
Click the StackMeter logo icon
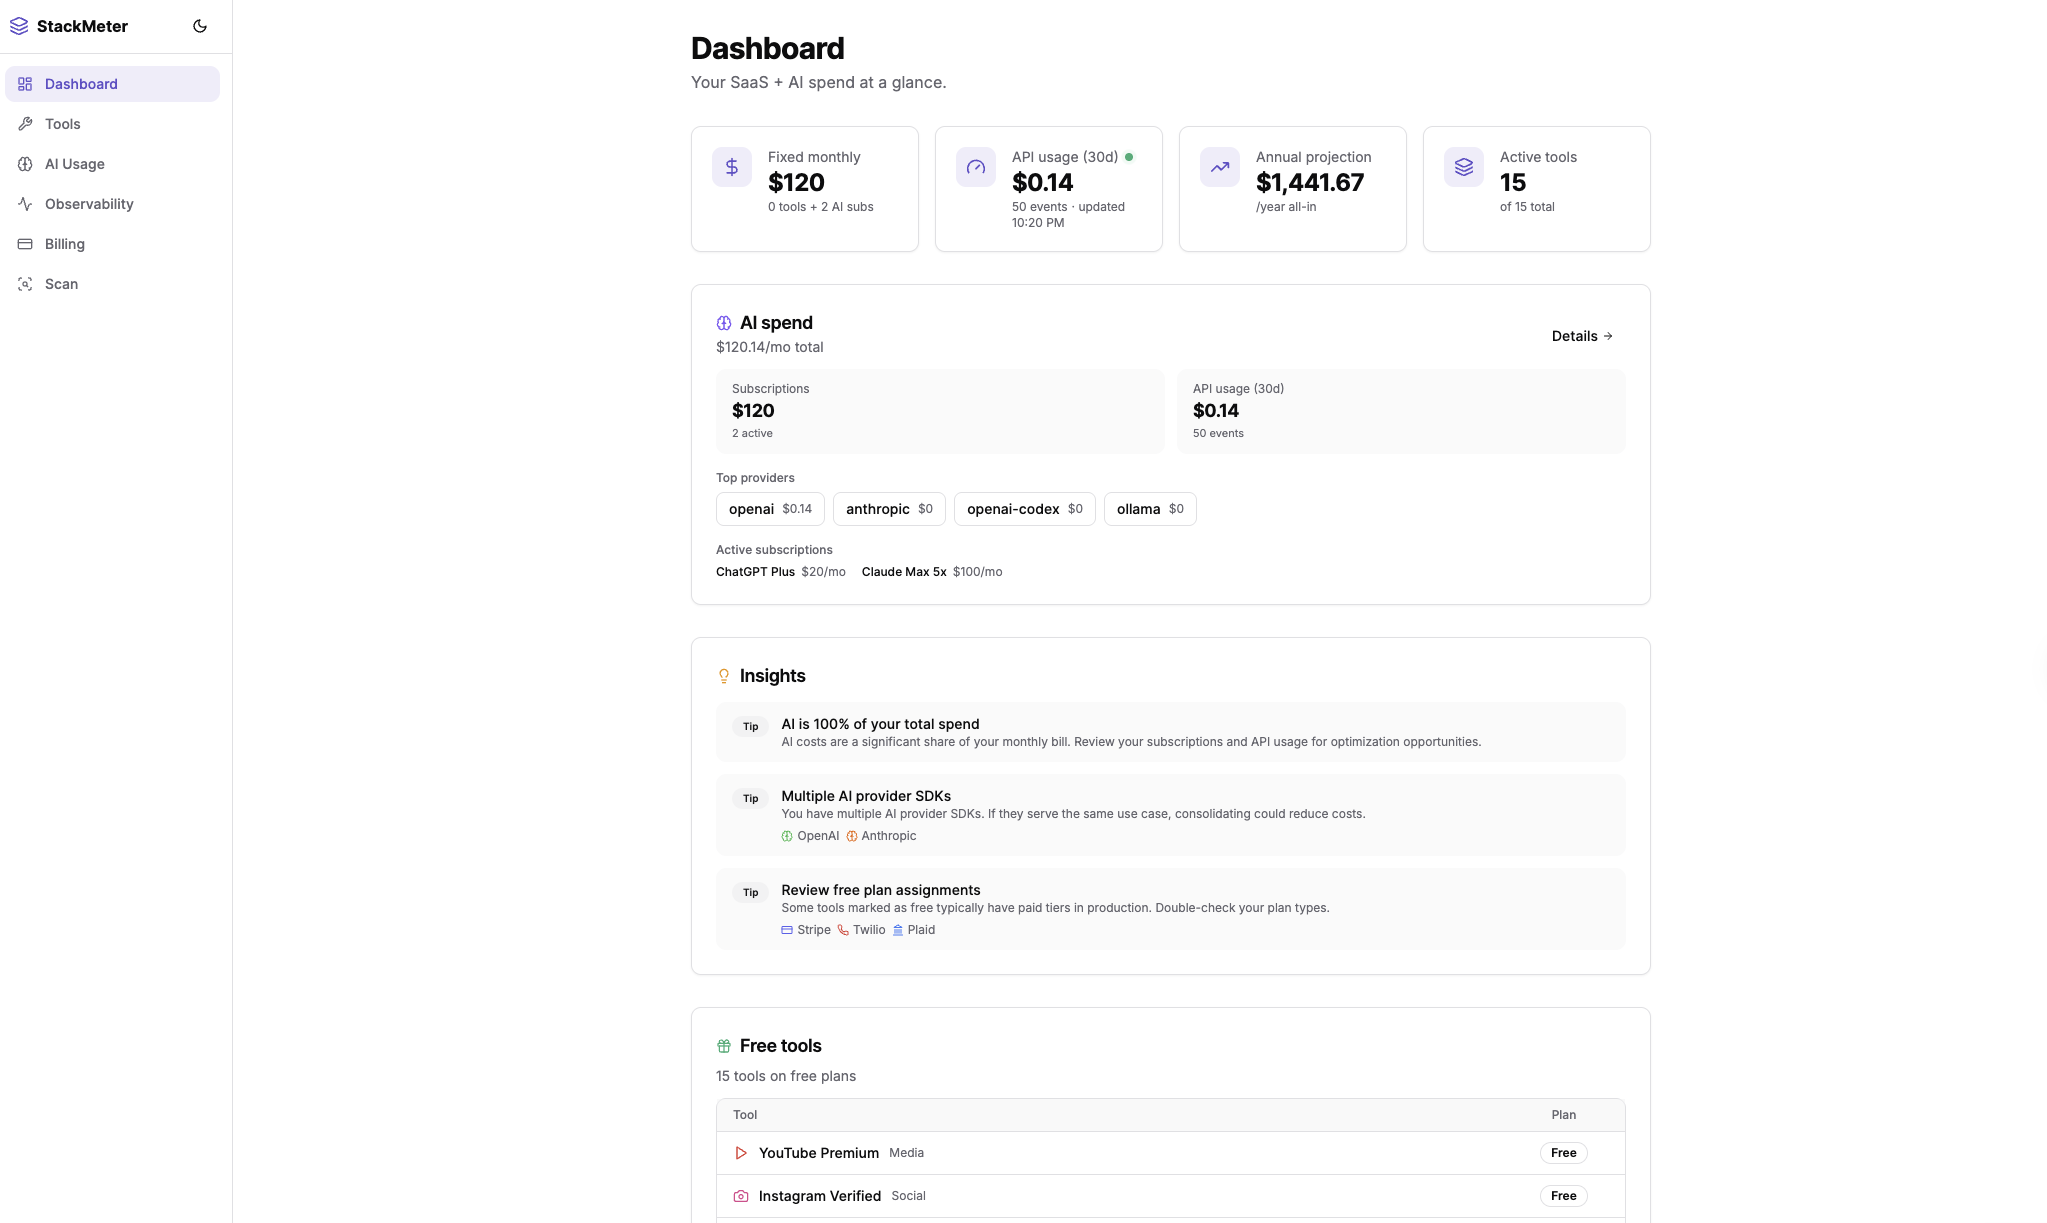coord(19,25)
